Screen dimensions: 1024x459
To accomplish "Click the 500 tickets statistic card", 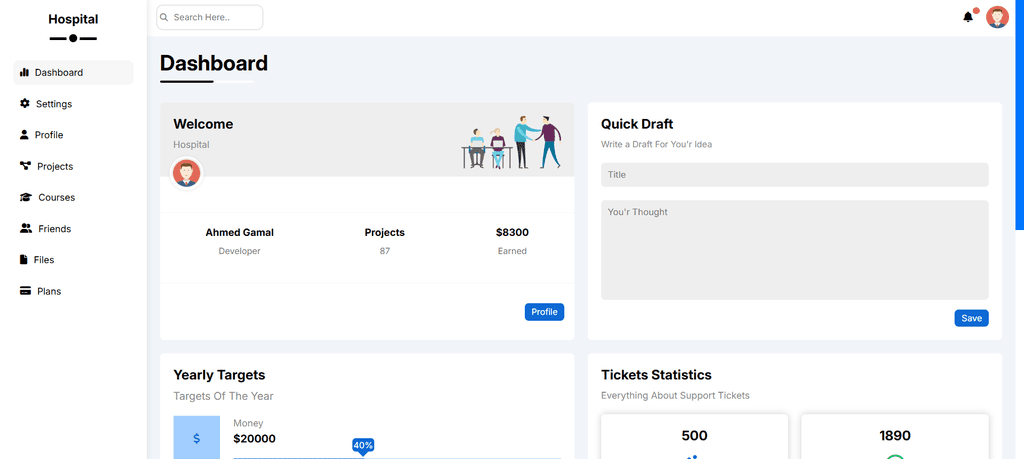I will pyautogui.click(x=694, y=436).
